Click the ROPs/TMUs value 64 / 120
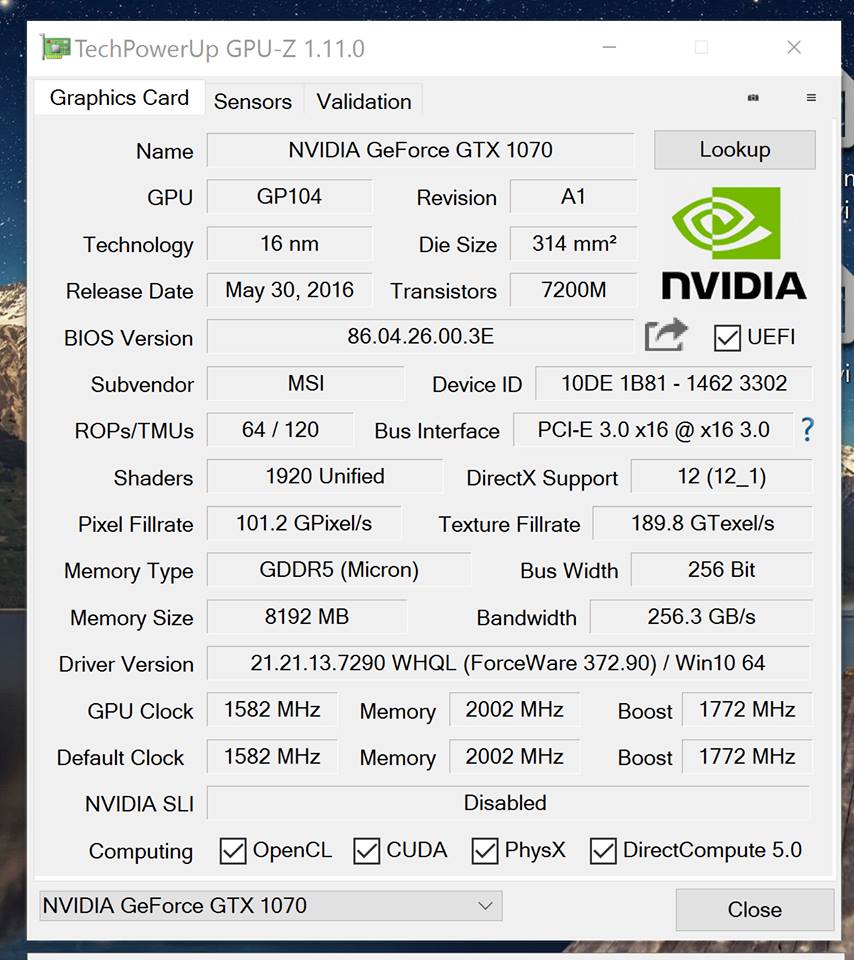This screenshot has width=854, height=960. tap(280, 430)
